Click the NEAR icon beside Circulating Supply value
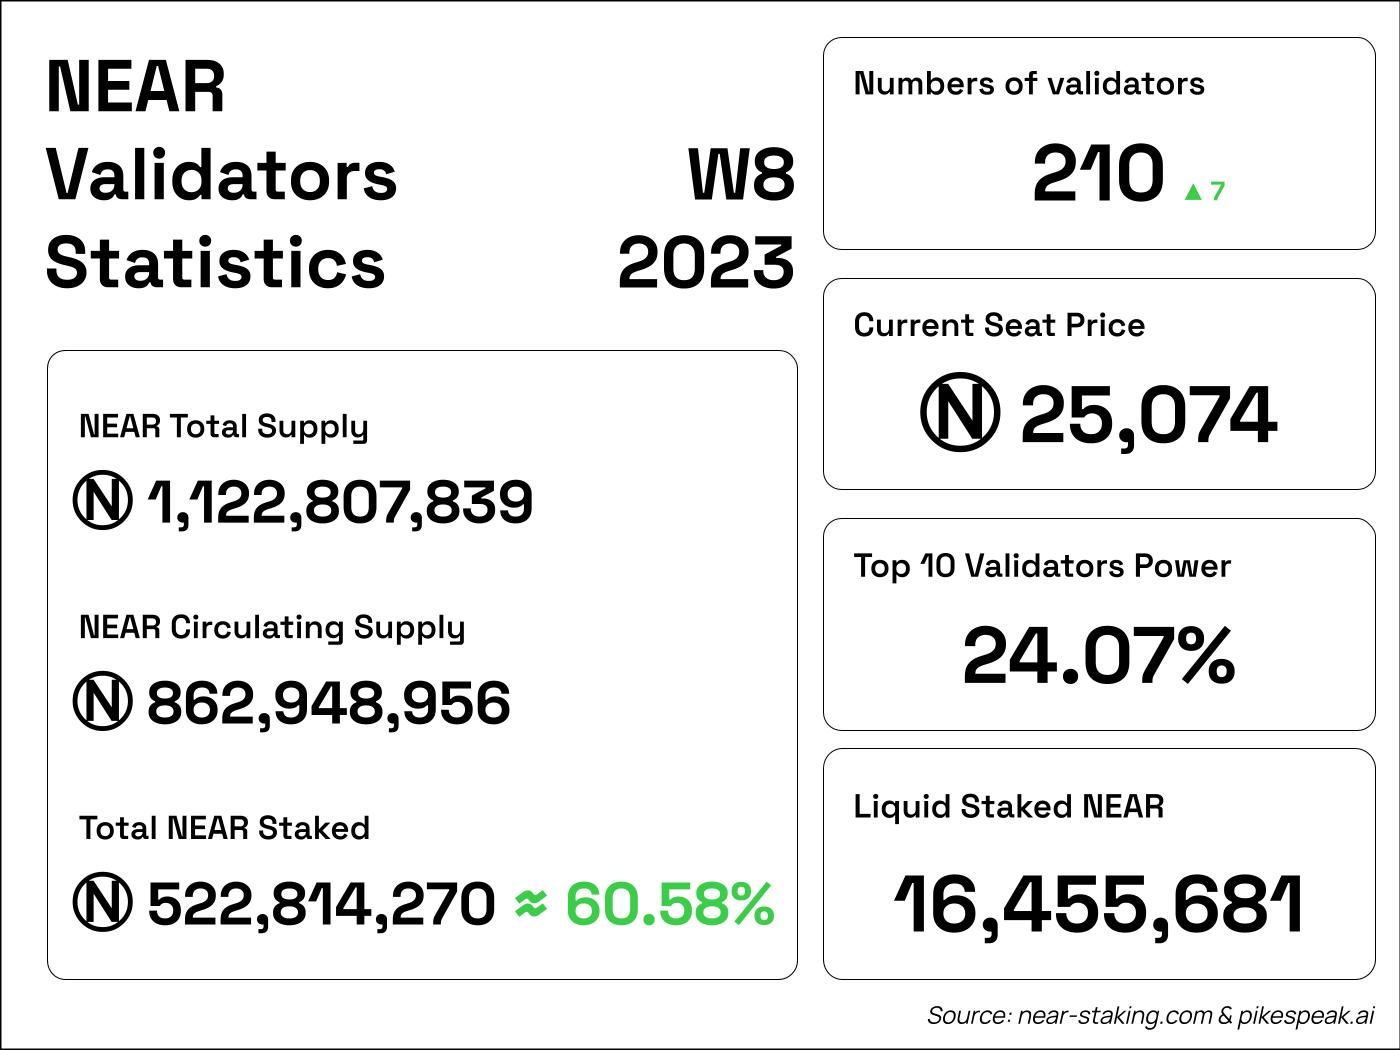Screen dimensions: 1400x1050 pyautogui.click(x=102, y=702)
